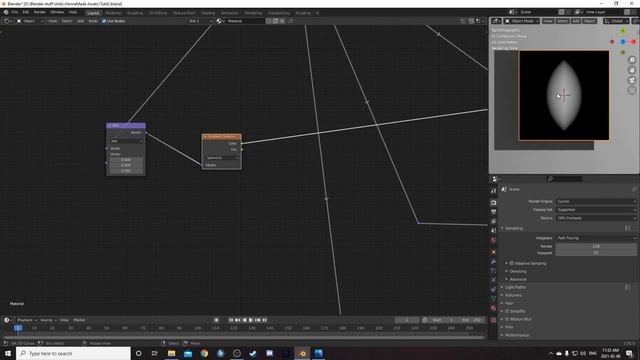The width and height of the screenshot is (640, 360).
Task: Play the timeline animation
Action: [251, 320]
